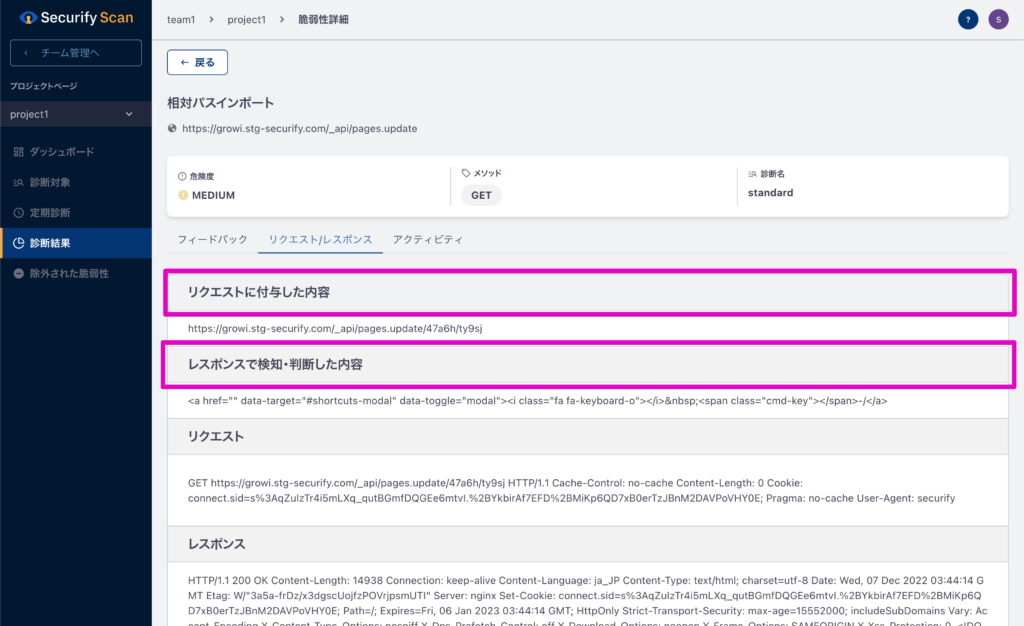Click the globe icon beside the URL
Viewport: 1024px width, 626px height.
[x=172, y=129]
